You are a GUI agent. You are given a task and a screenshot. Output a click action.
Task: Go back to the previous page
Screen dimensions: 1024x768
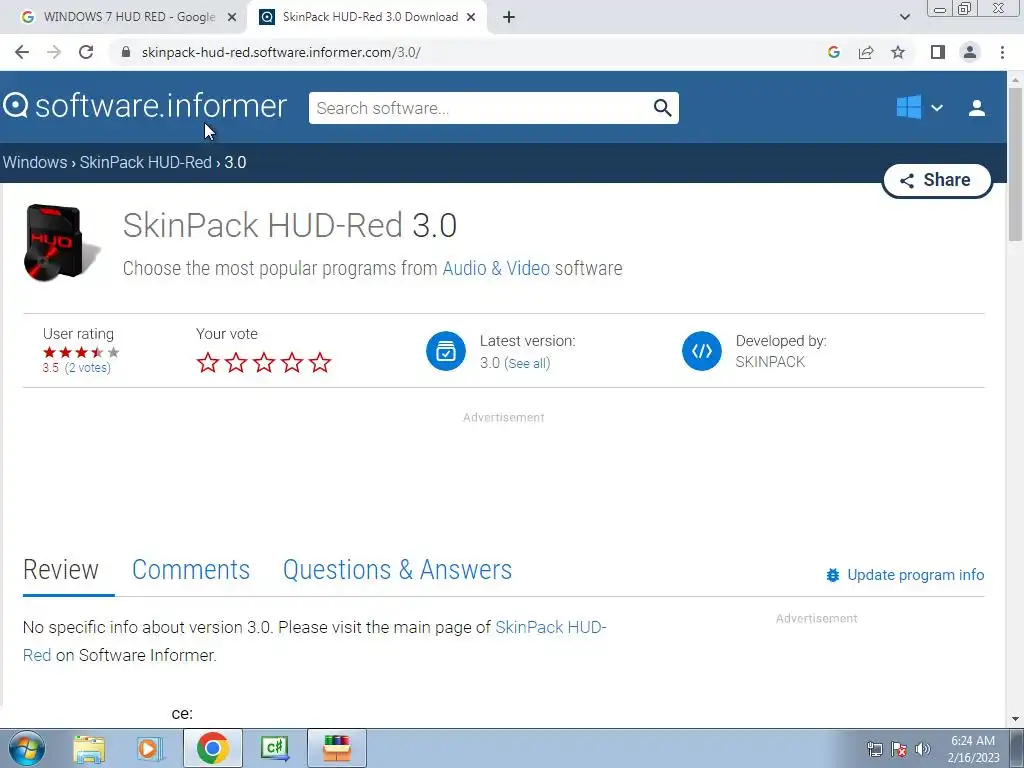22,52
